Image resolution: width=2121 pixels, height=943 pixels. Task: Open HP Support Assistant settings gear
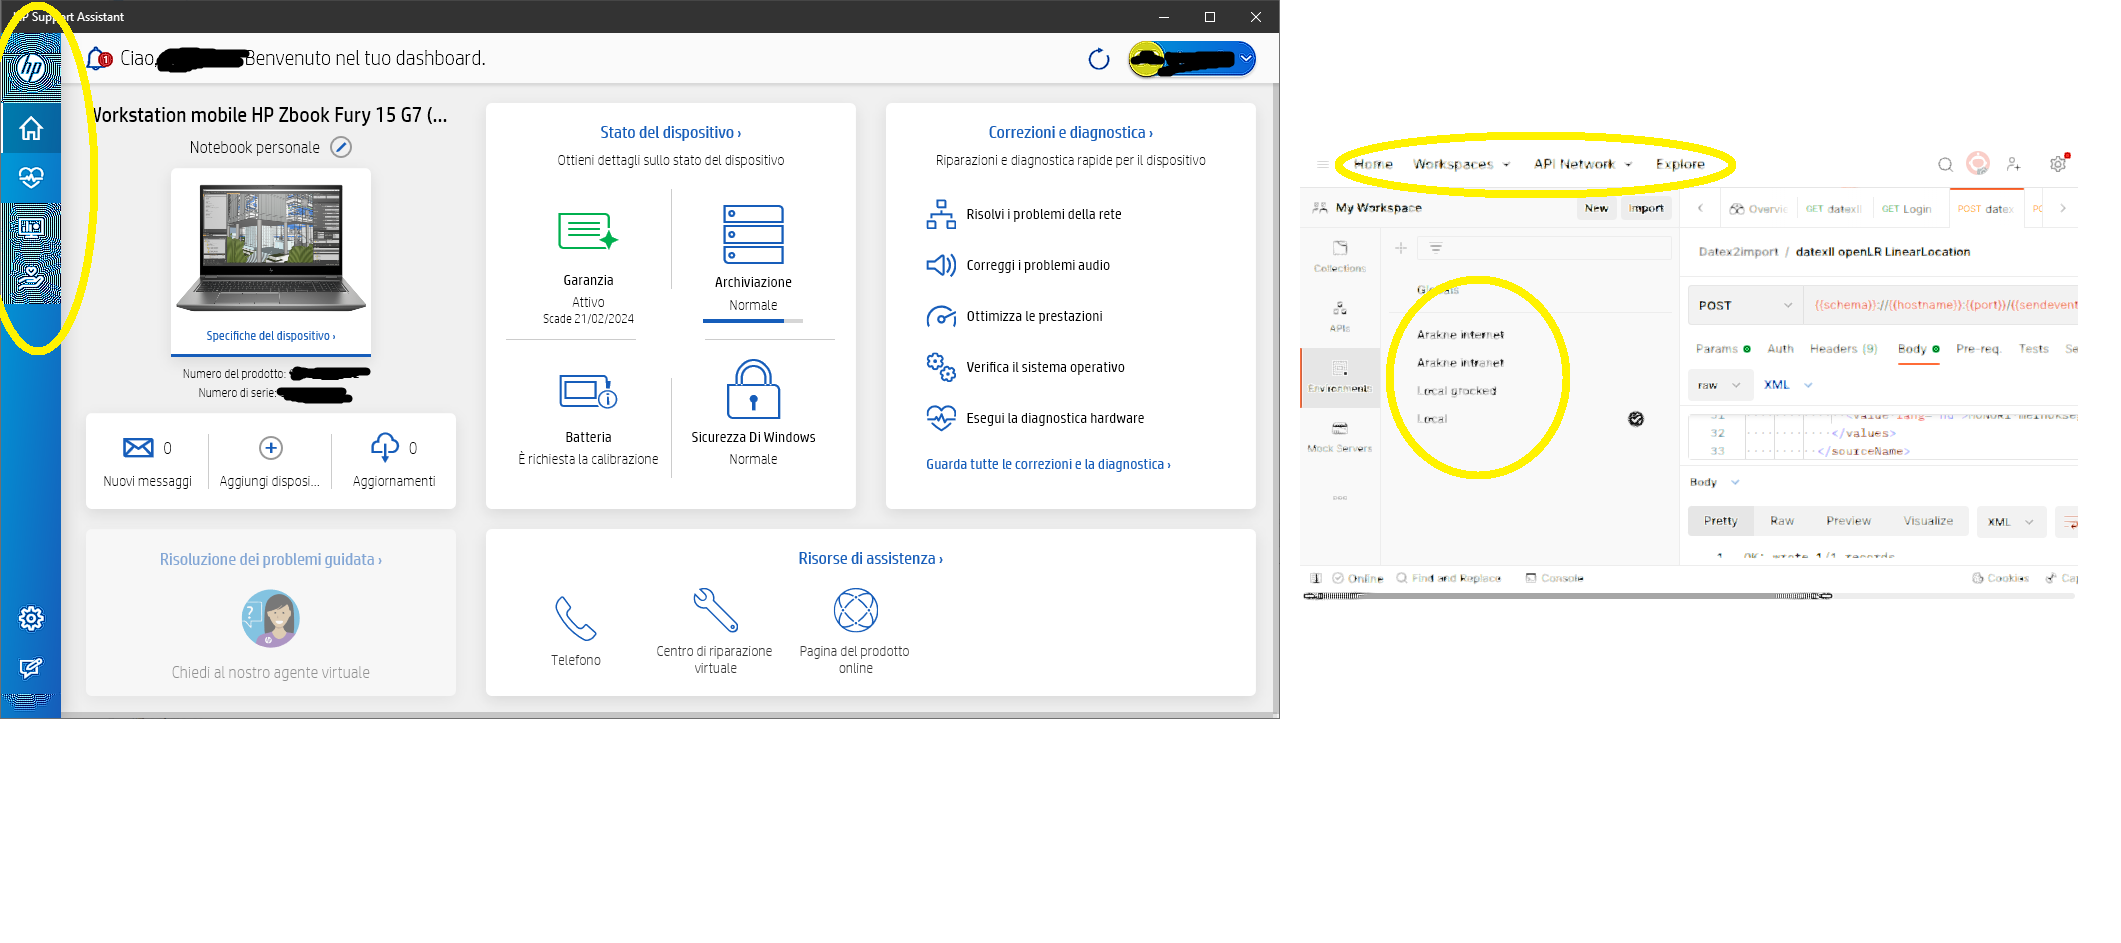(x=31, y=619)
